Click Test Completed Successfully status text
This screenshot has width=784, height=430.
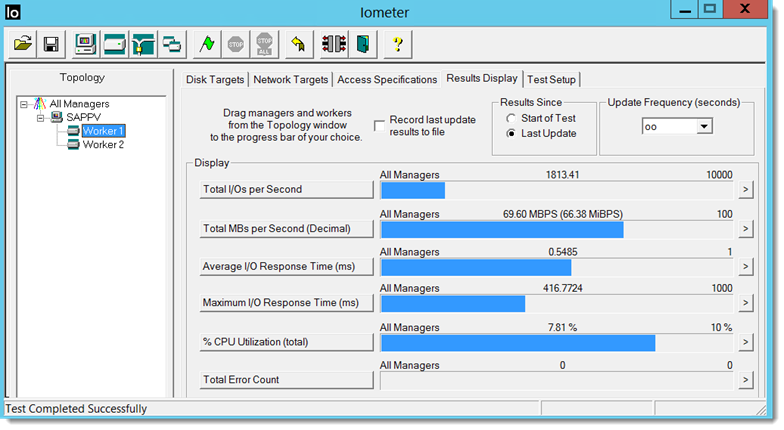click(76, 409)
